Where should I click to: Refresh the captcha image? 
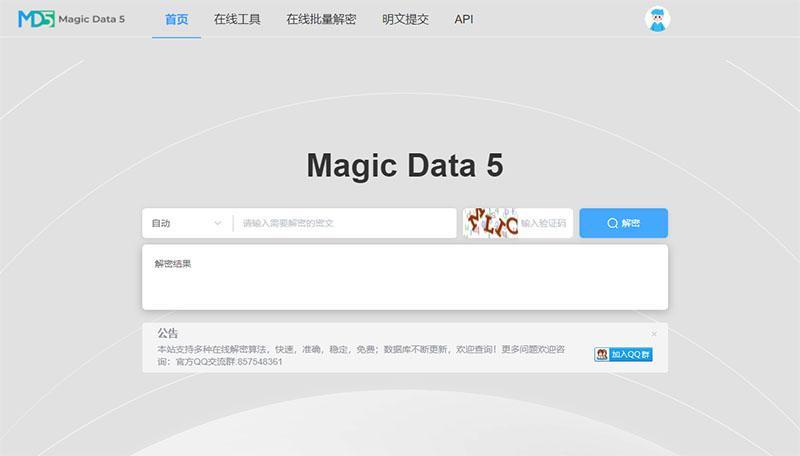pyautogui.click(x=490, y=223)
